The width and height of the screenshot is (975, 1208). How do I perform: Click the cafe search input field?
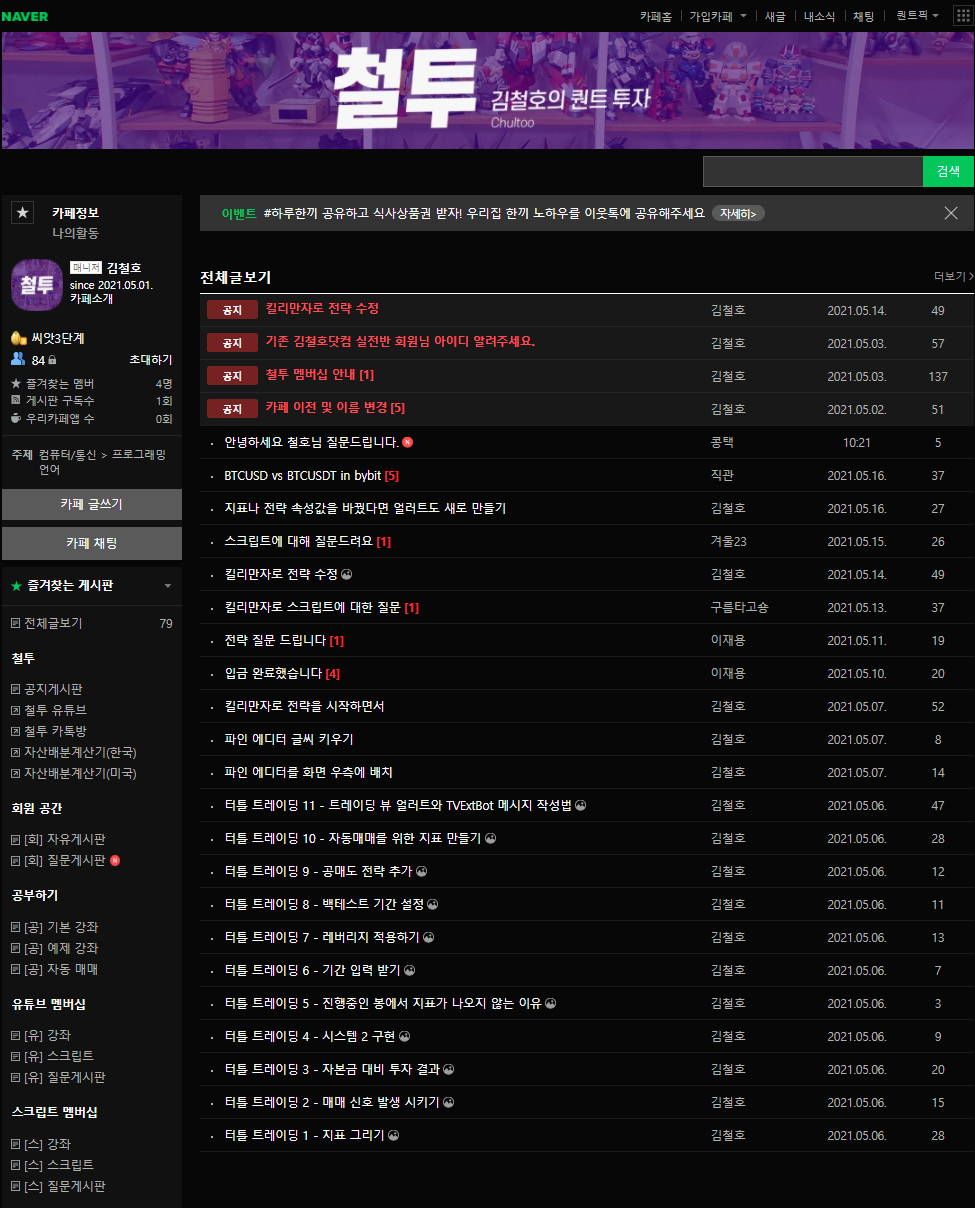pyautogui.click(x=812, y=171)
